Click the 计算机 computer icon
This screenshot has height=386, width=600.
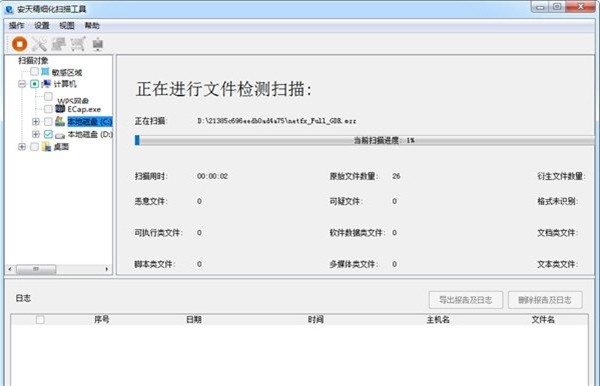click(x=46, y=84)
